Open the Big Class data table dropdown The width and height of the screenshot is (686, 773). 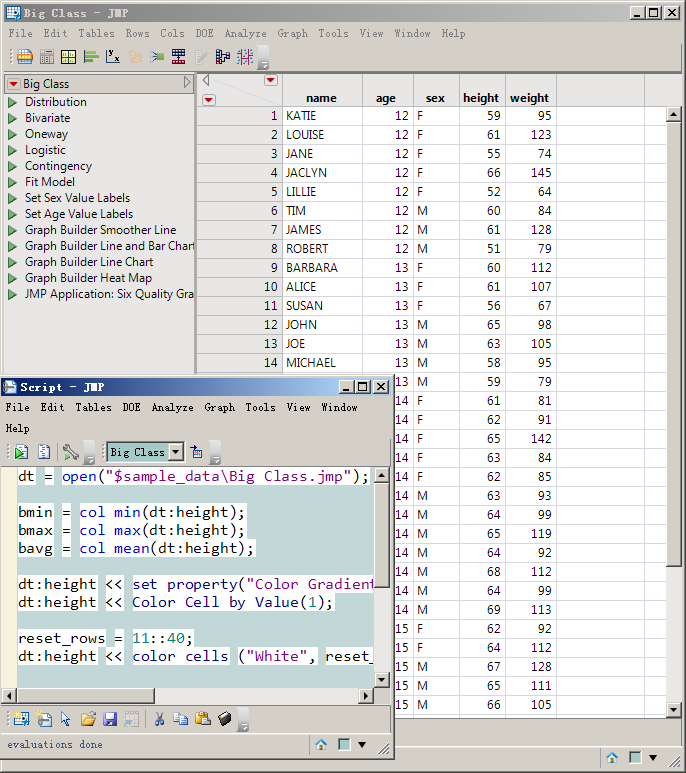coord(176,452)
